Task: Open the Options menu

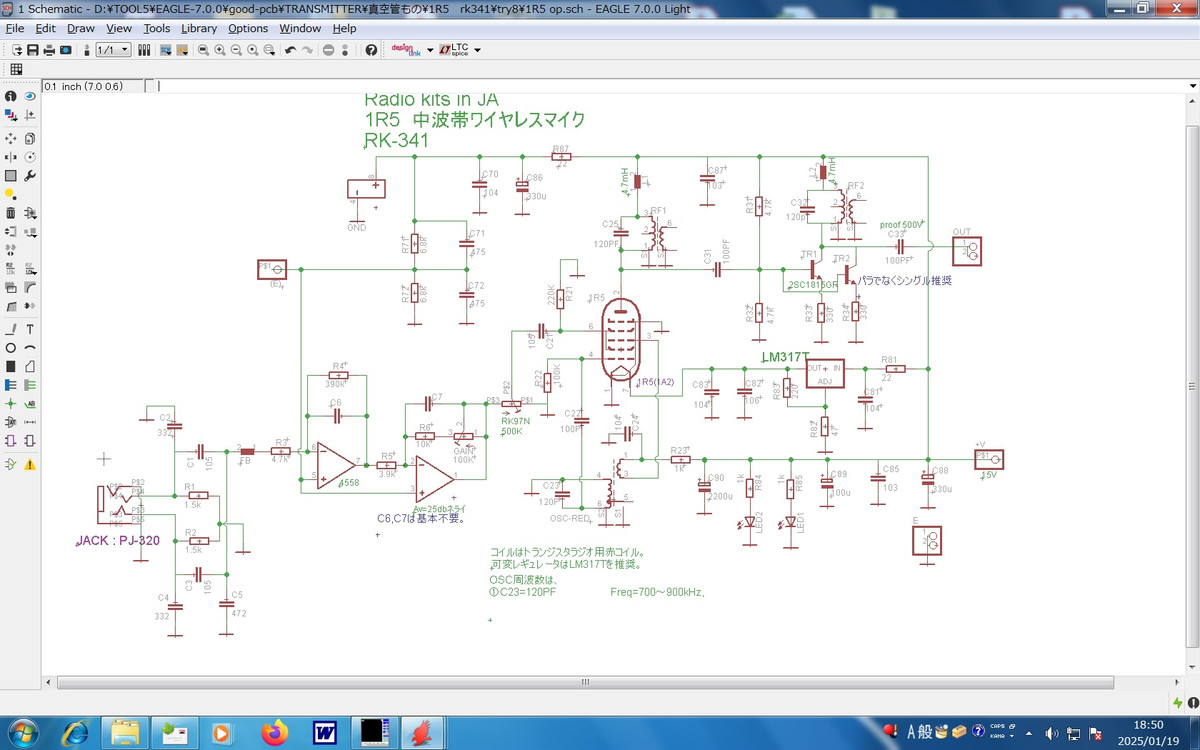Action: click(x=248, y=28)
